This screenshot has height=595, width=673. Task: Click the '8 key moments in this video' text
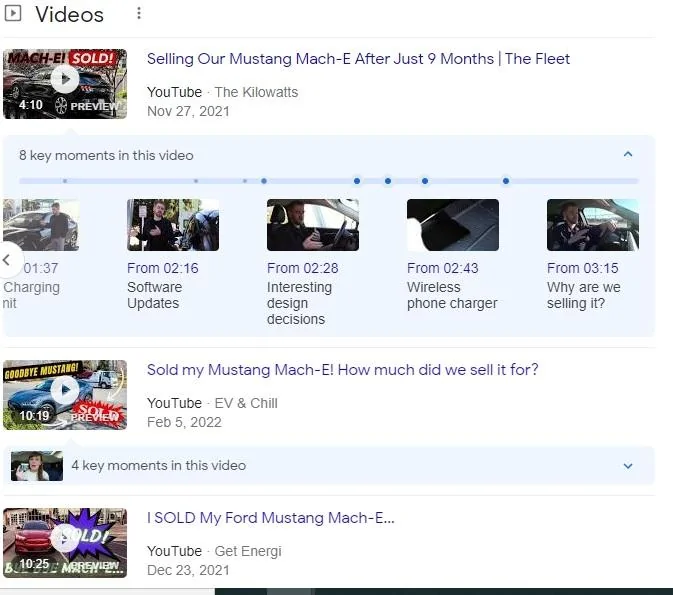point(106,155)
